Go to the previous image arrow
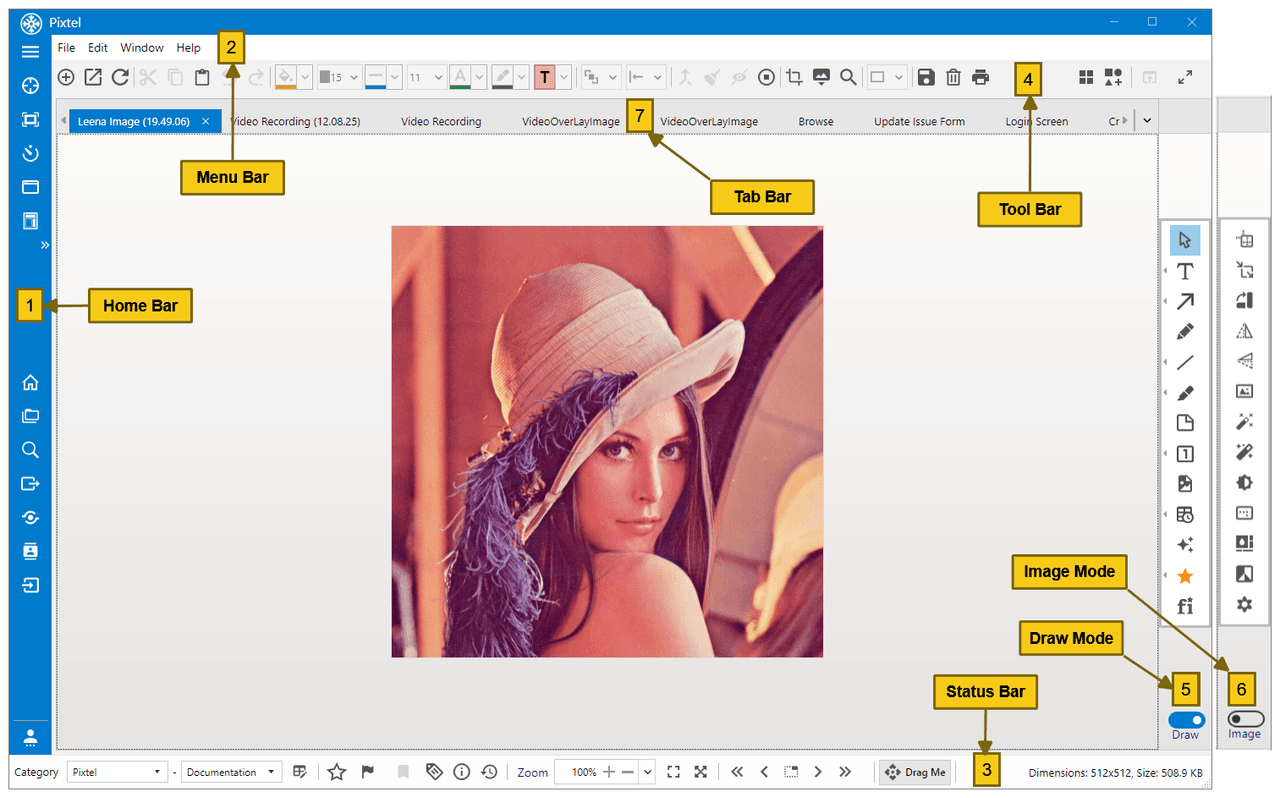This screenshot has height=798, width=1280. (x=764, y=772)
